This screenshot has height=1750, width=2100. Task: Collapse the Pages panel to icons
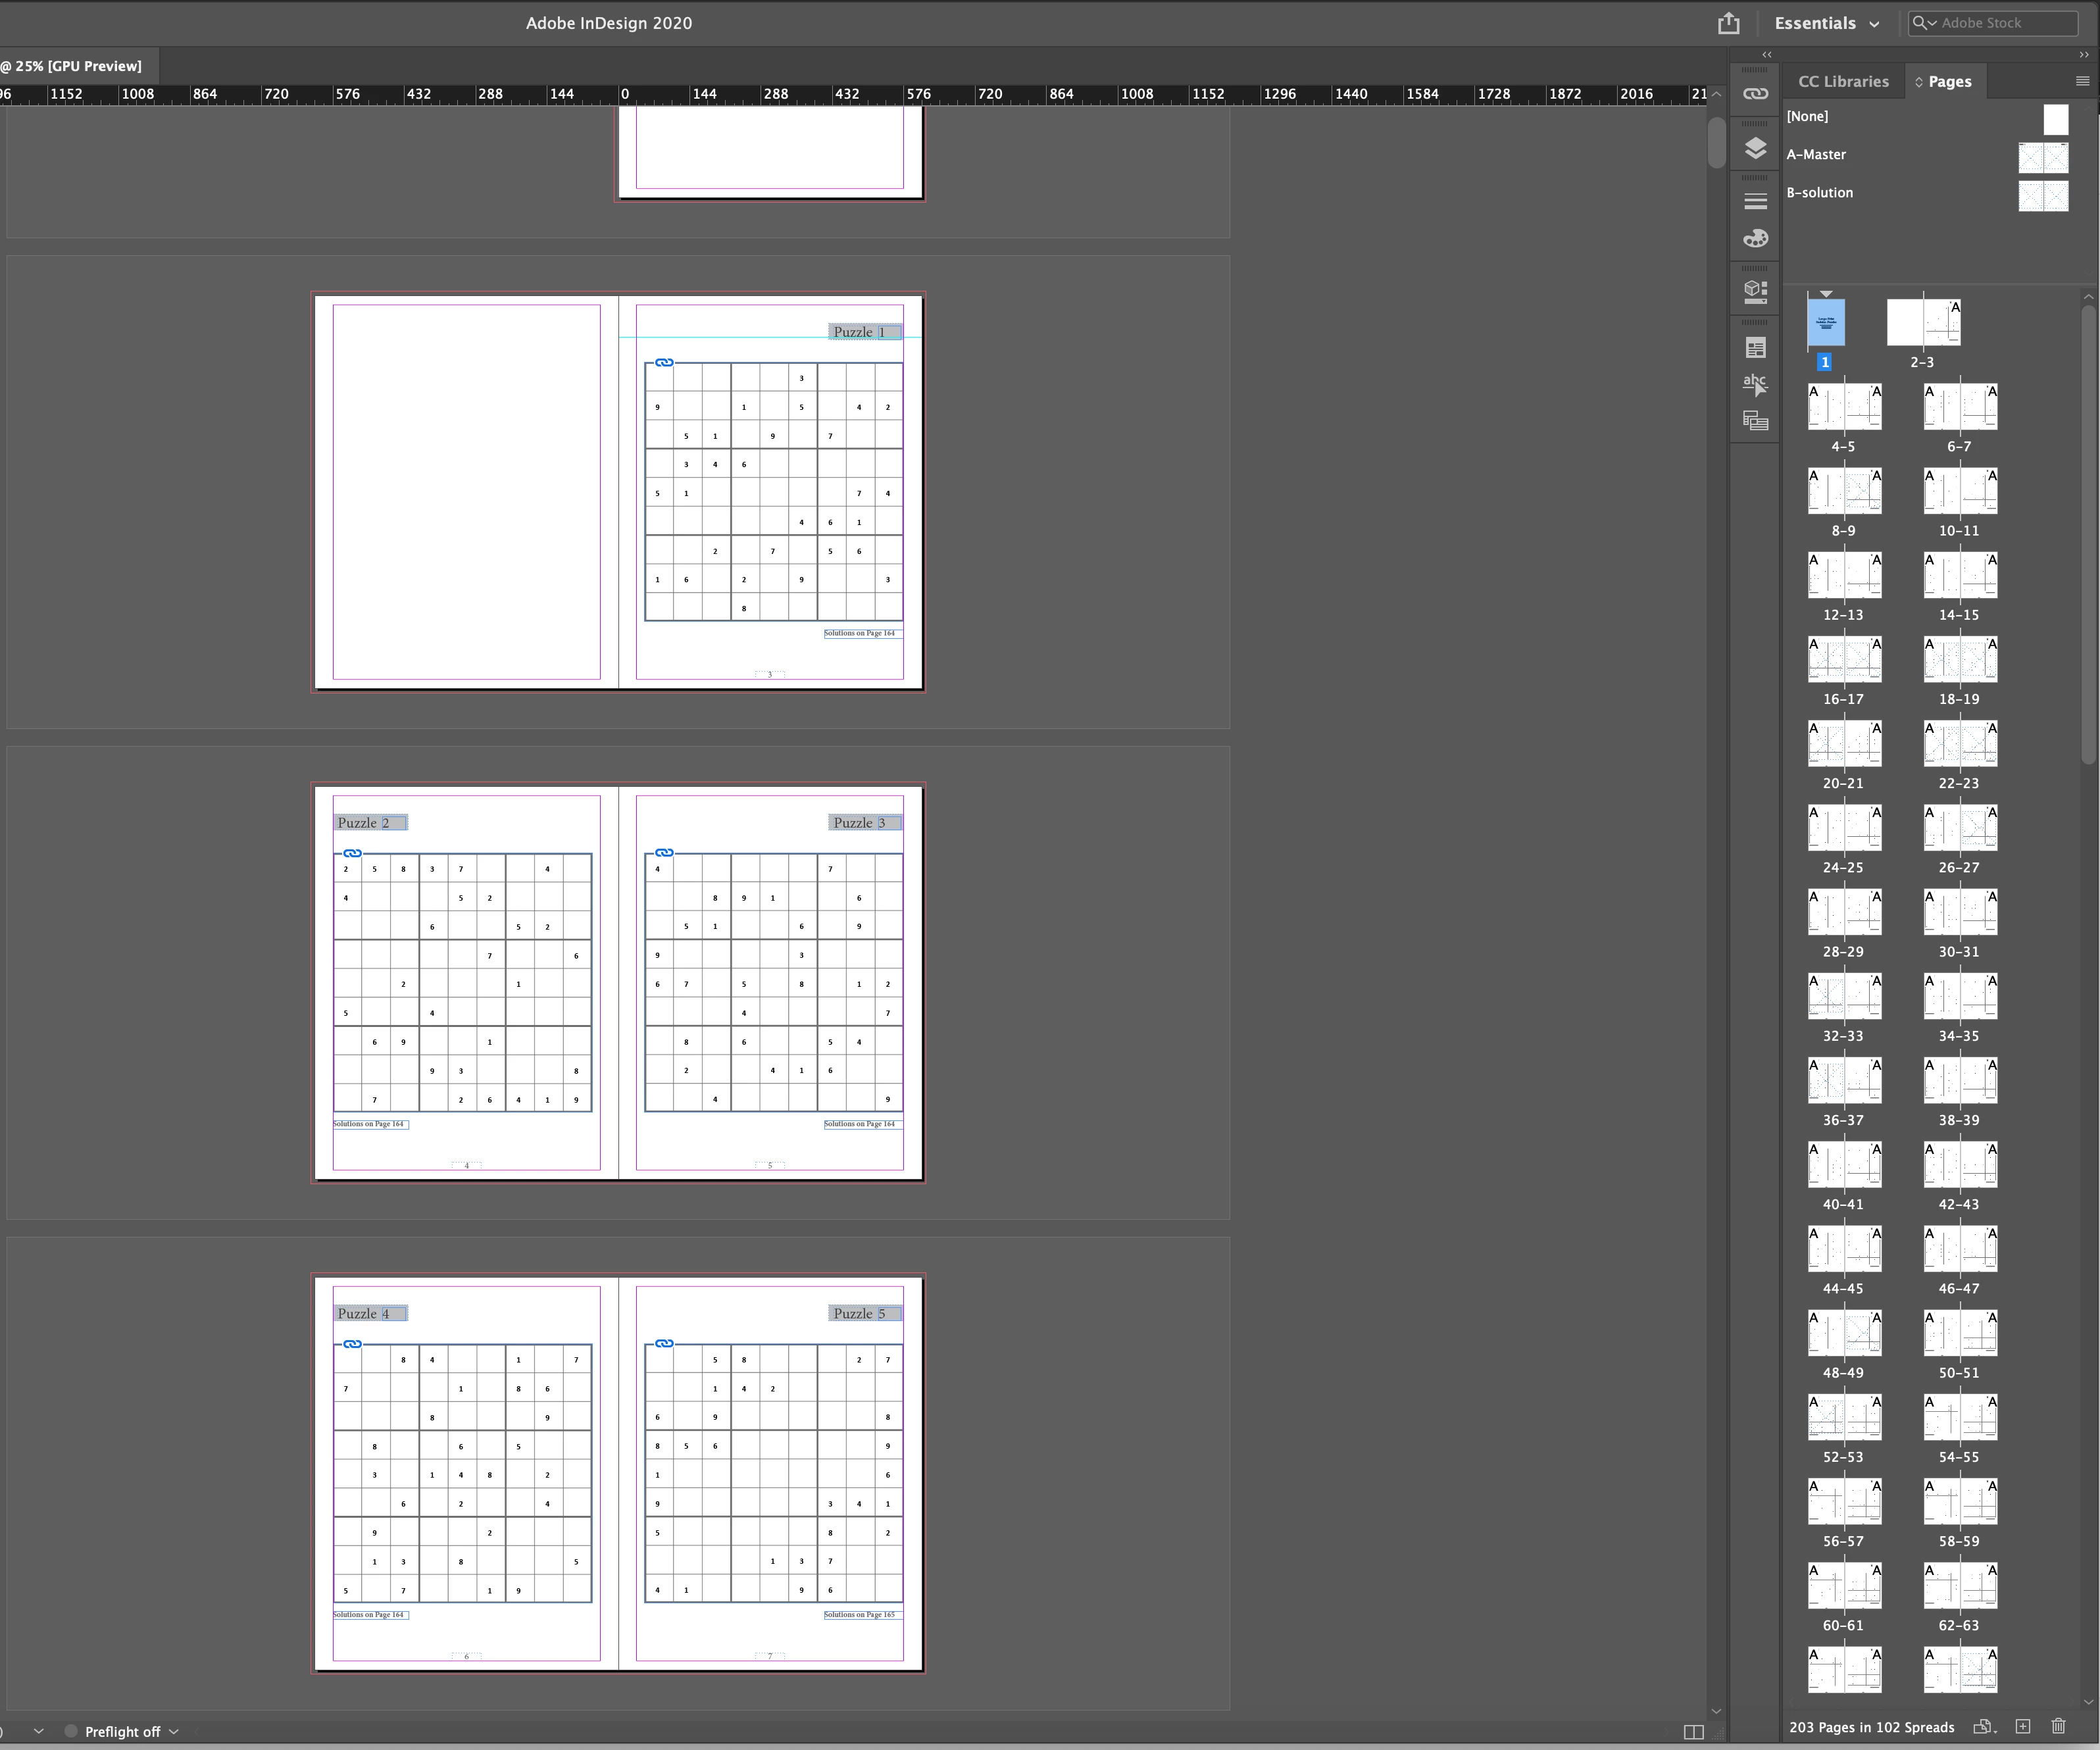[x=2084, y=54]
